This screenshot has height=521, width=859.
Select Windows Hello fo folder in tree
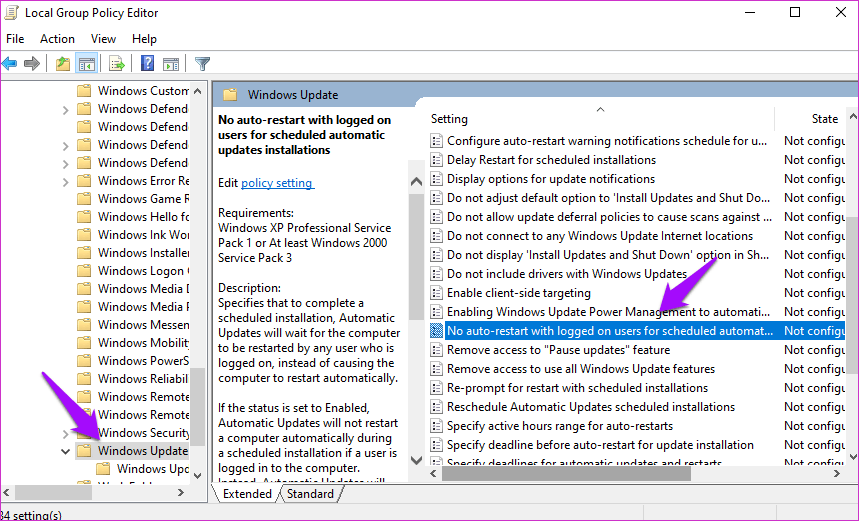click(x=143, y=217)
